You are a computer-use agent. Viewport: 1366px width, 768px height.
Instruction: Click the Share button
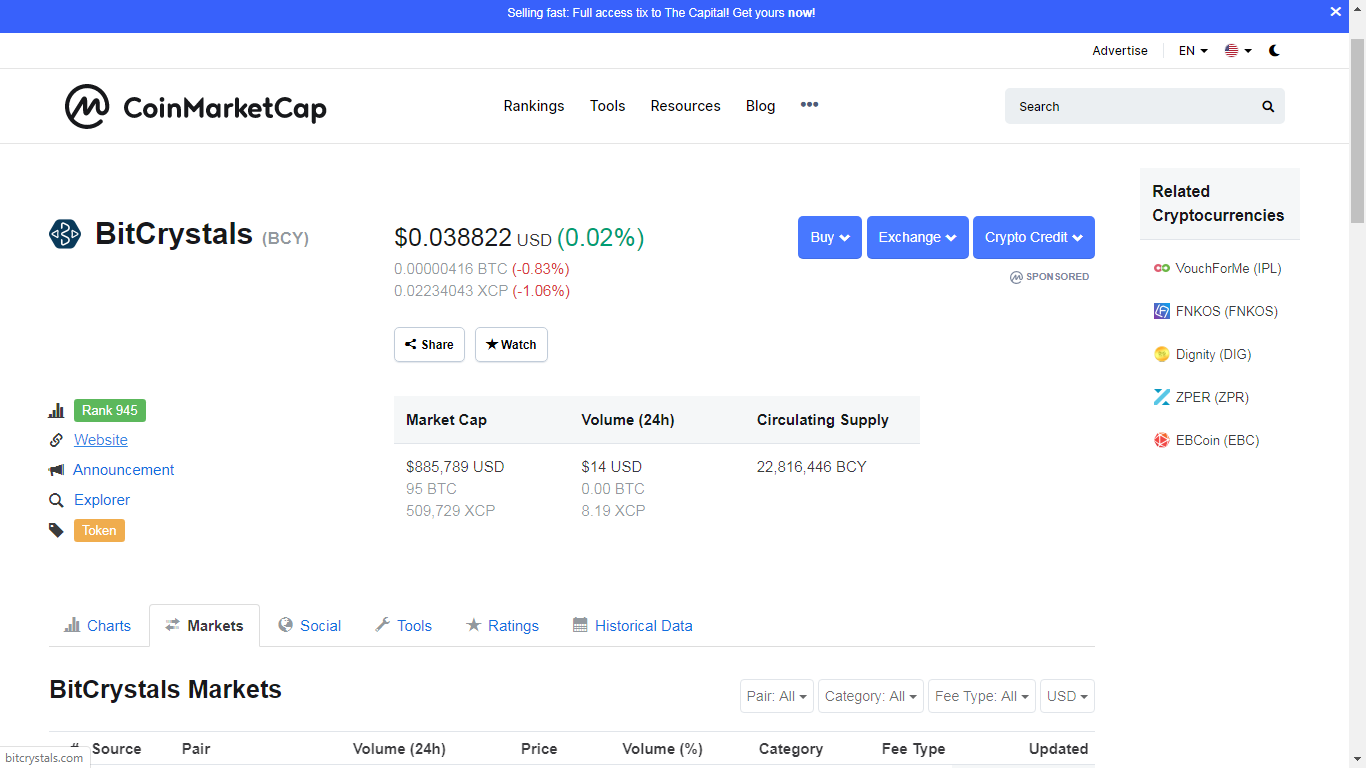click(x=429, y=344)
